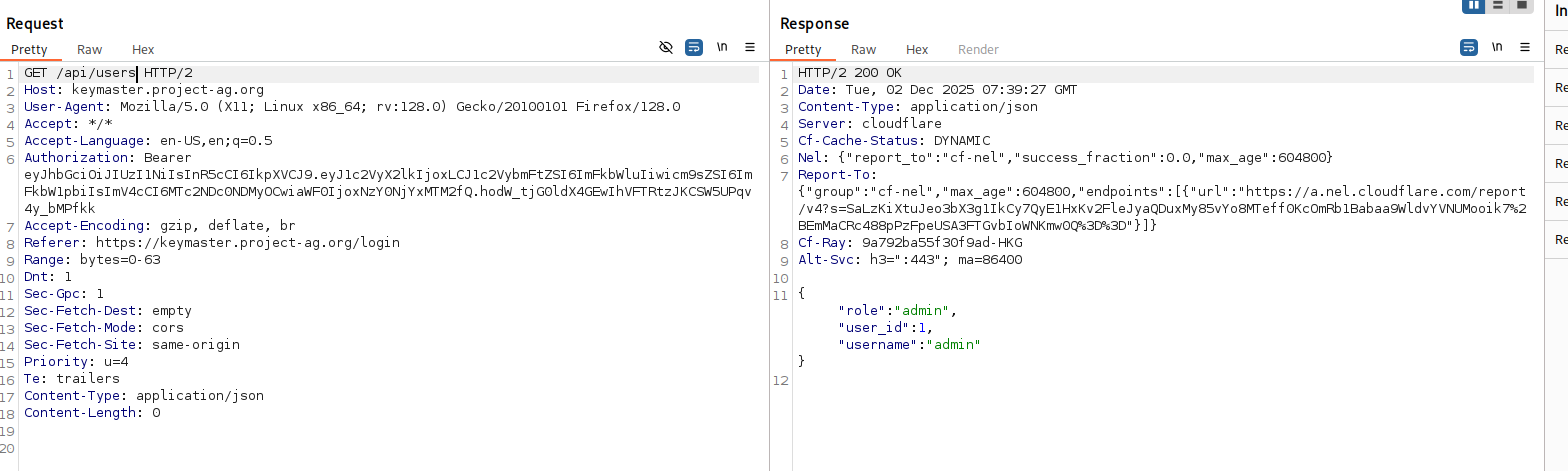
Task: Show \n non-printable characters in Response editor
Action: pos(1497,47)
